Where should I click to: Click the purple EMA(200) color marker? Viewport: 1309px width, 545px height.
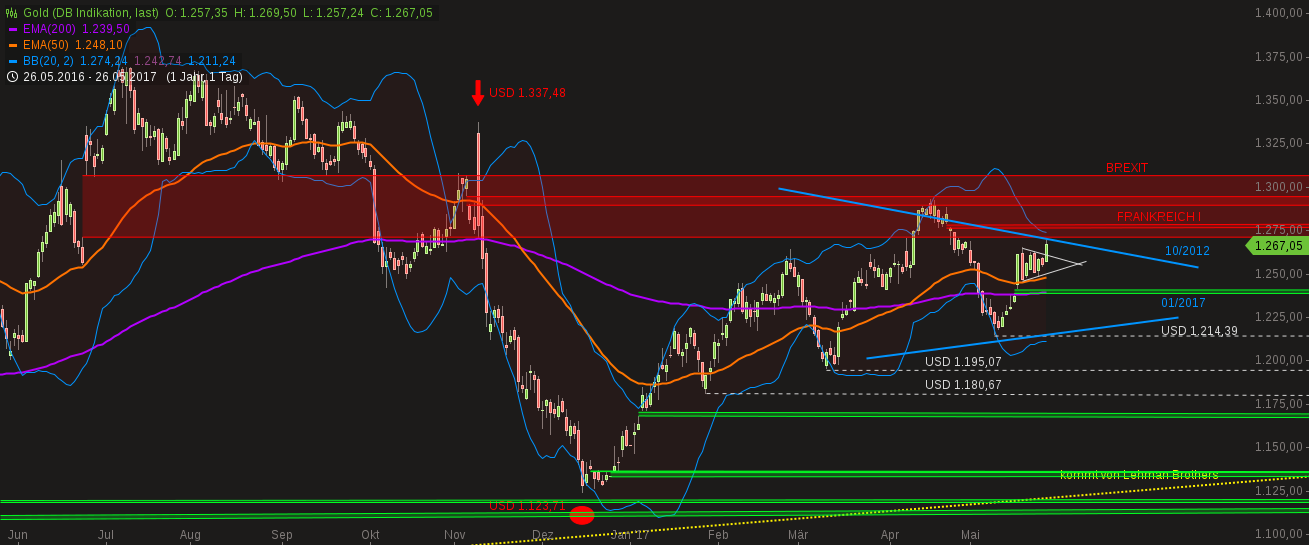tap(13, 29)
